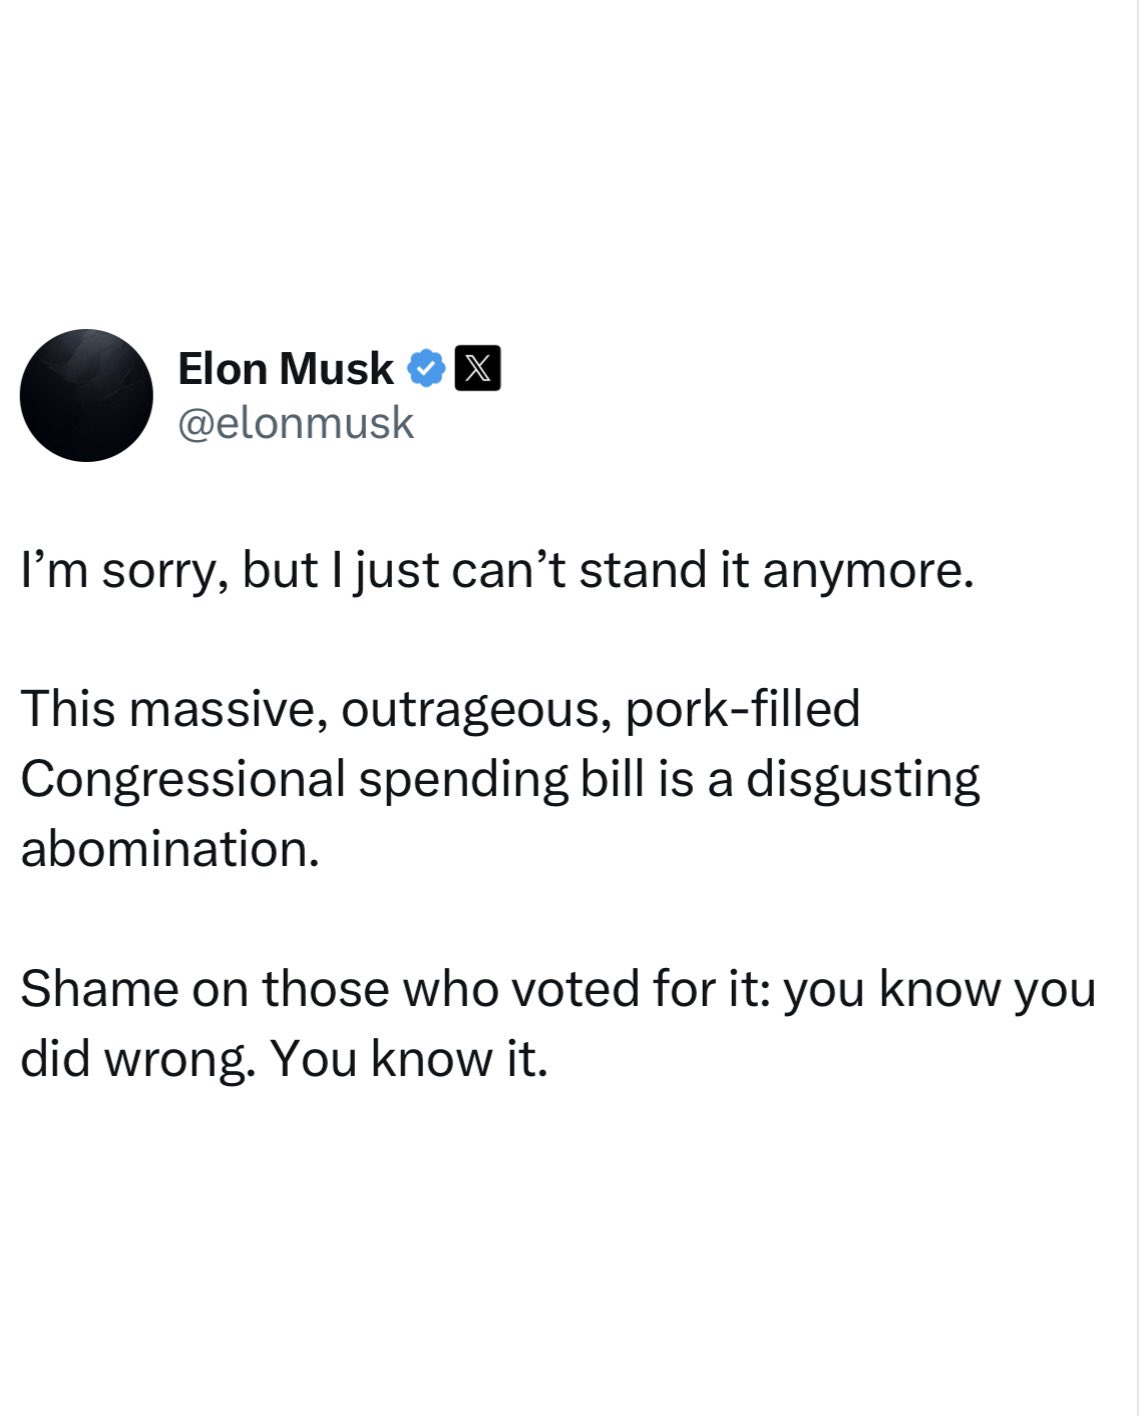Viewport: 1139px width, 1416px height.
Task: Click the @elonmusk handle
Action: [295, 423]
